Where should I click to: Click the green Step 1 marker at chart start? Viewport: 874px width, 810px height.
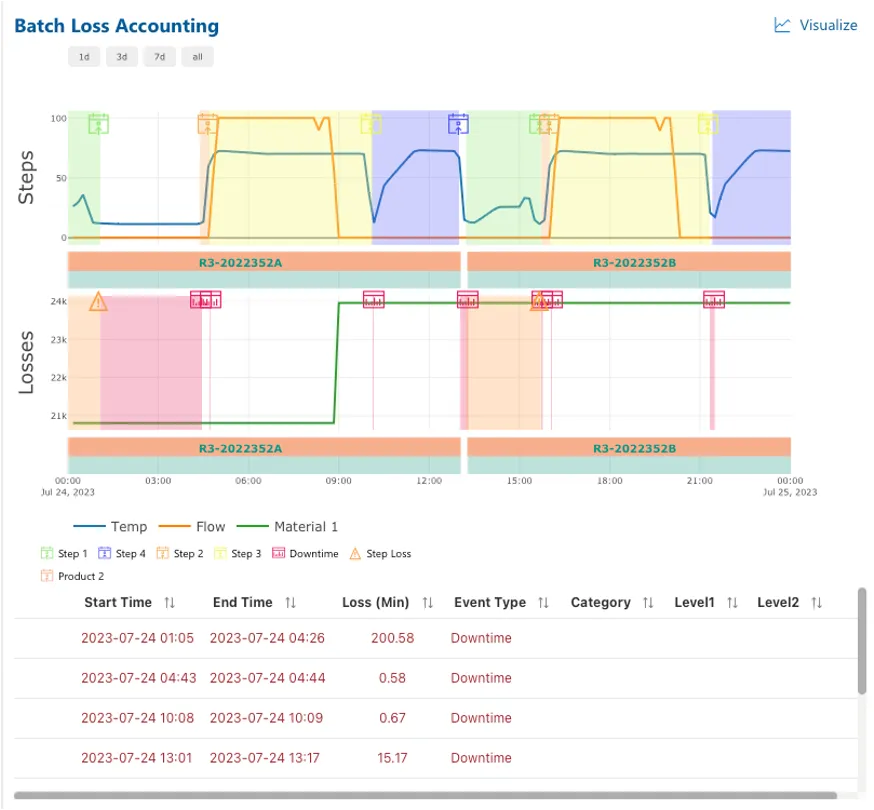tap(99, 124)
